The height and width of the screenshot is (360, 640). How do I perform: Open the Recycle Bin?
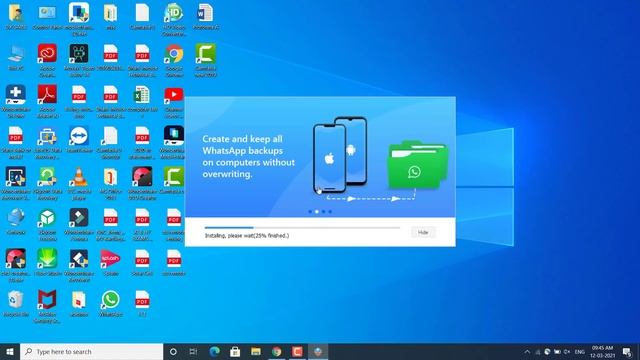coord(16,304)
